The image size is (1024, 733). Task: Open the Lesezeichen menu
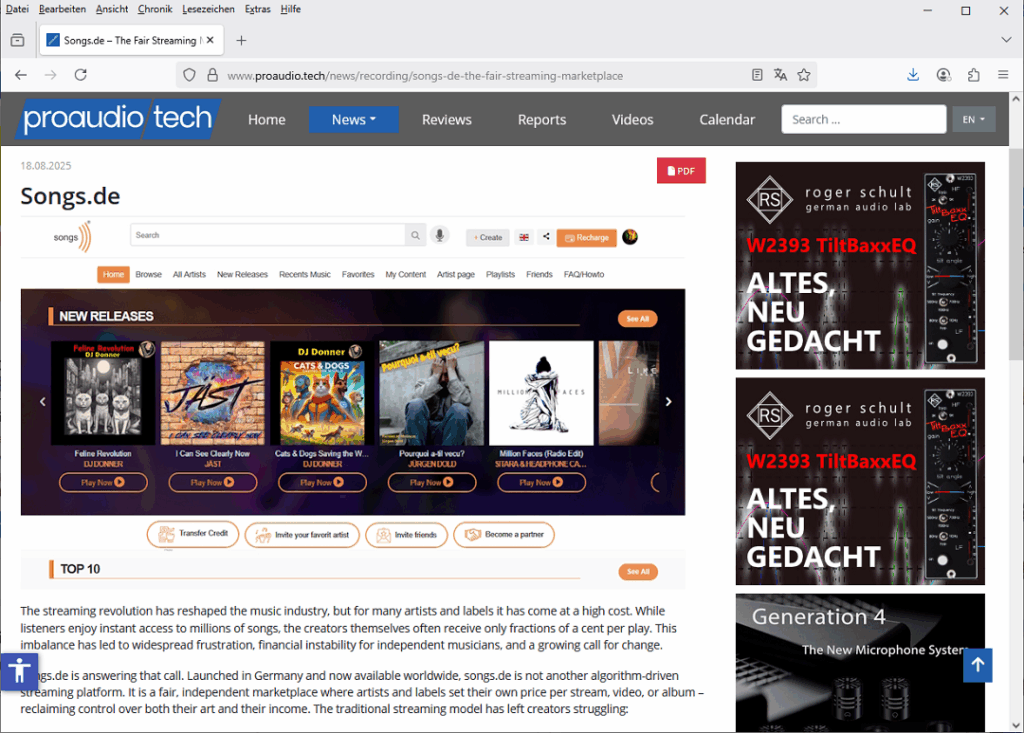tap(208, 9)
